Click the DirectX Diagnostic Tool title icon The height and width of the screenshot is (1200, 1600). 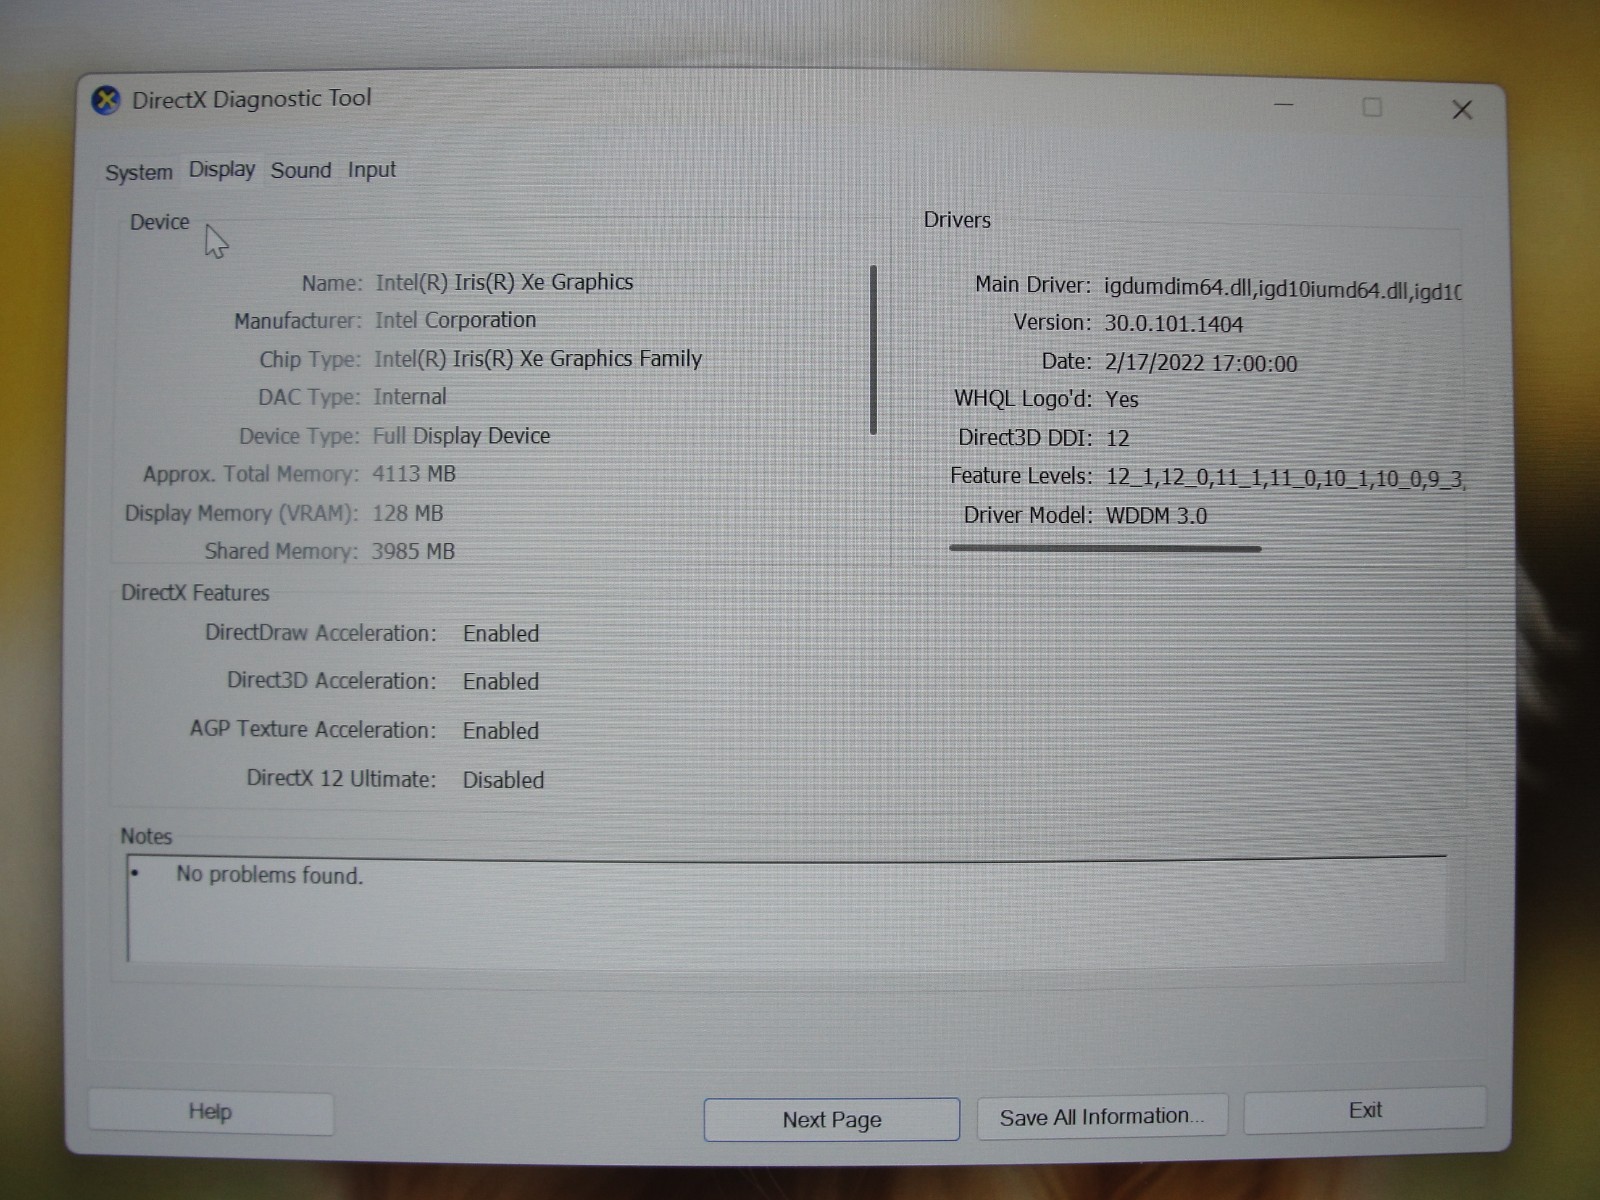click(106, 101)
